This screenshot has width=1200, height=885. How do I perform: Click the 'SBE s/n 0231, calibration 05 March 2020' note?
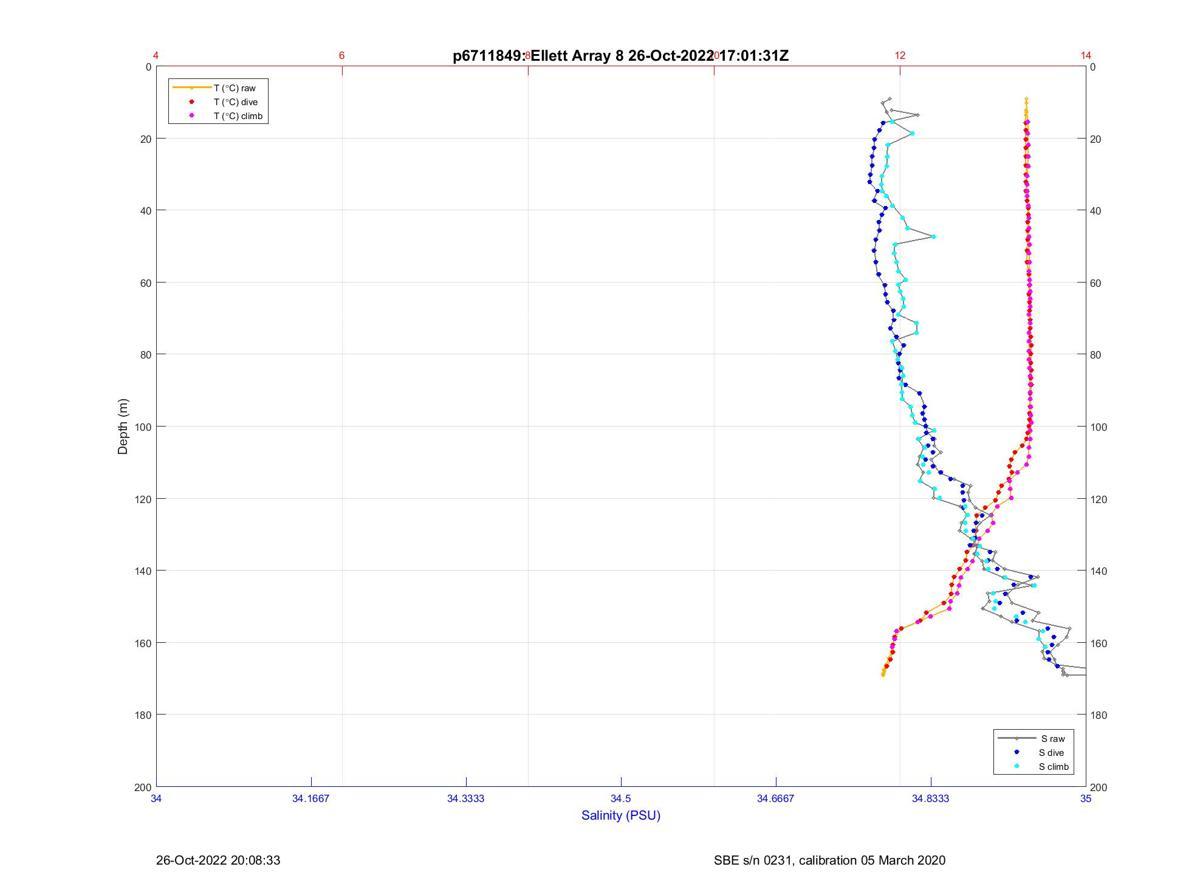tap(829, 860)
